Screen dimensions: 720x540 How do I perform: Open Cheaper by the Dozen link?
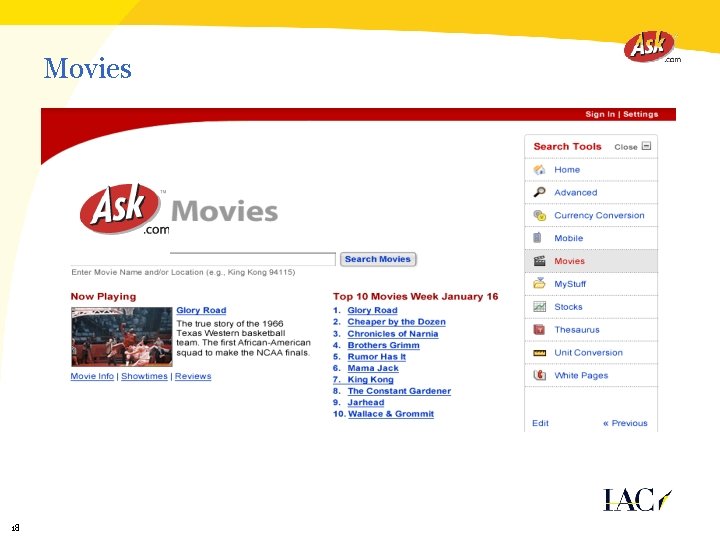click(396, 322)
